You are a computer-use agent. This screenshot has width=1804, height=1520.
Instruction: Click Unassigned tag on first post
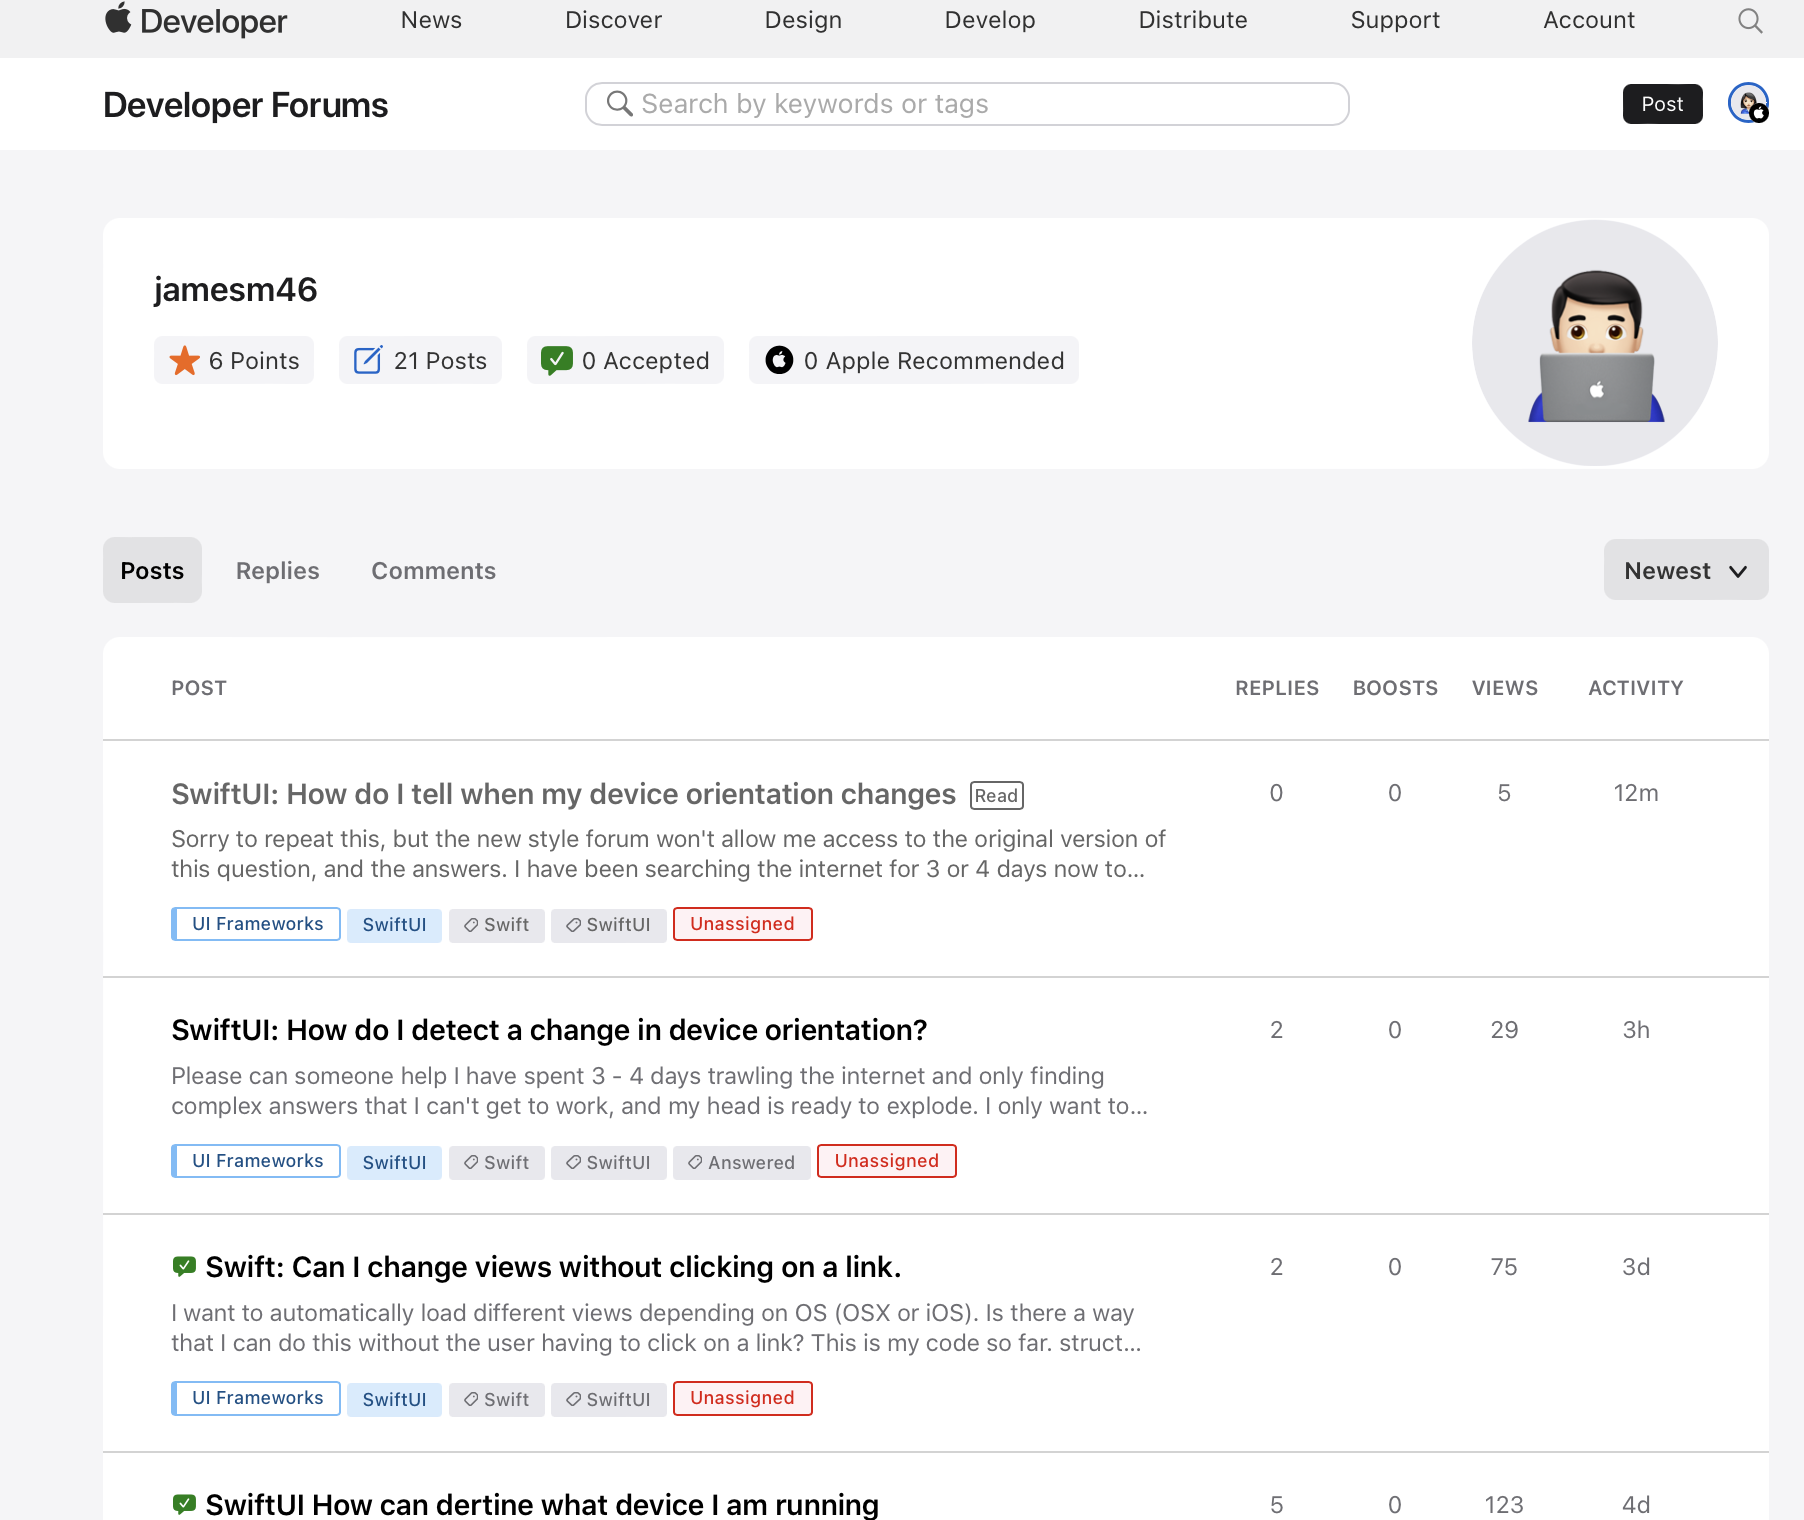742,924
